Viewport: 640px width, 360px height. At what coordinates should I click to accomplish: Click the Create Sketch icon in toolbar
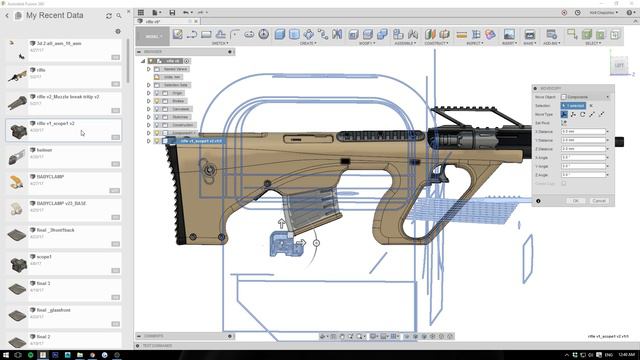coord(178,34)
